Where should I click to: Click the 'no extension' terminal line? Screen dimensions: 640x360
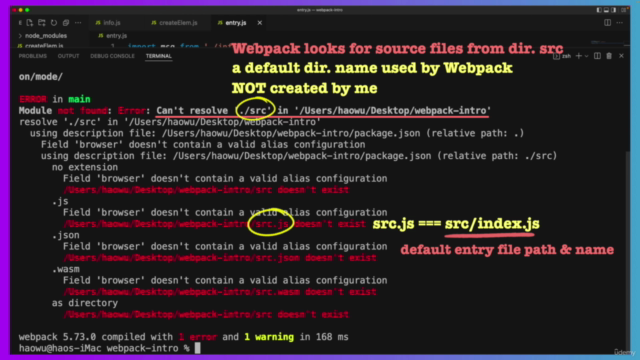[85, 167]
